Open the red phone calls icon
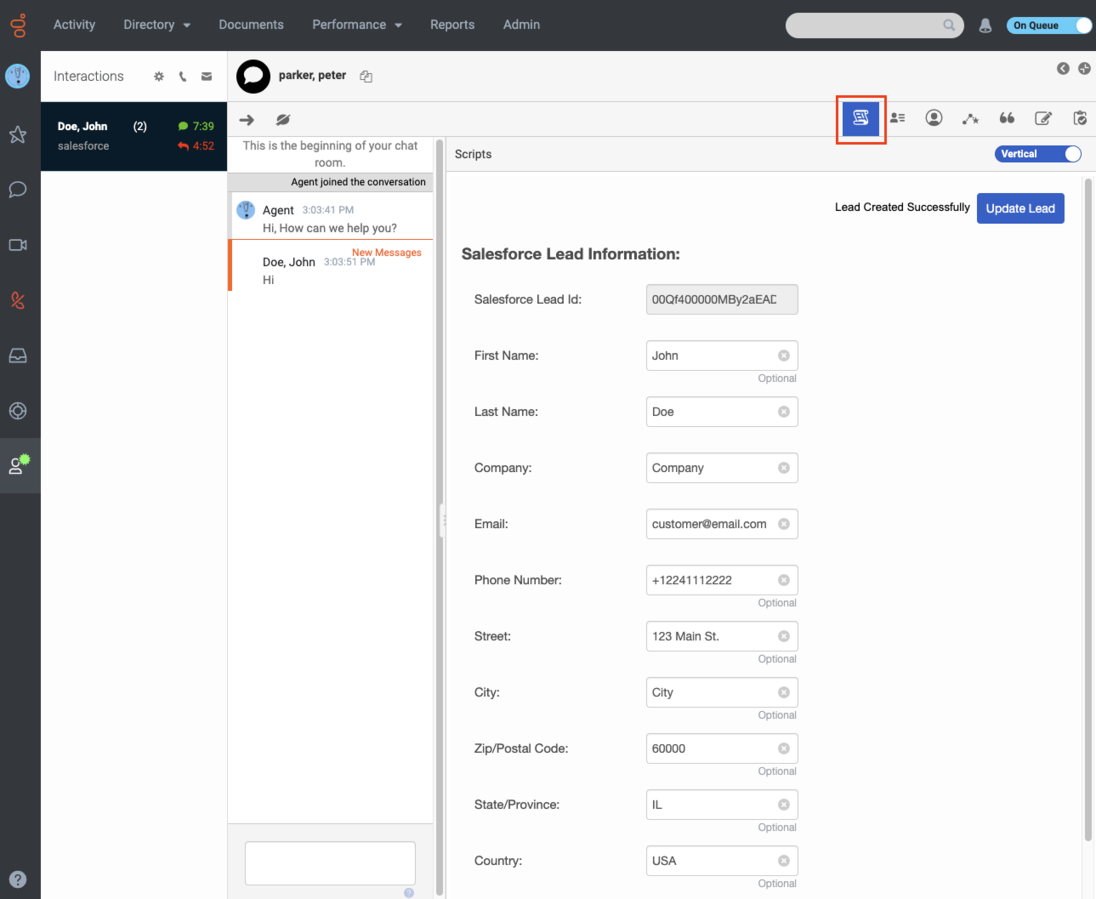The width and height of the screenshot is (1096, 899). pos(17,301)
